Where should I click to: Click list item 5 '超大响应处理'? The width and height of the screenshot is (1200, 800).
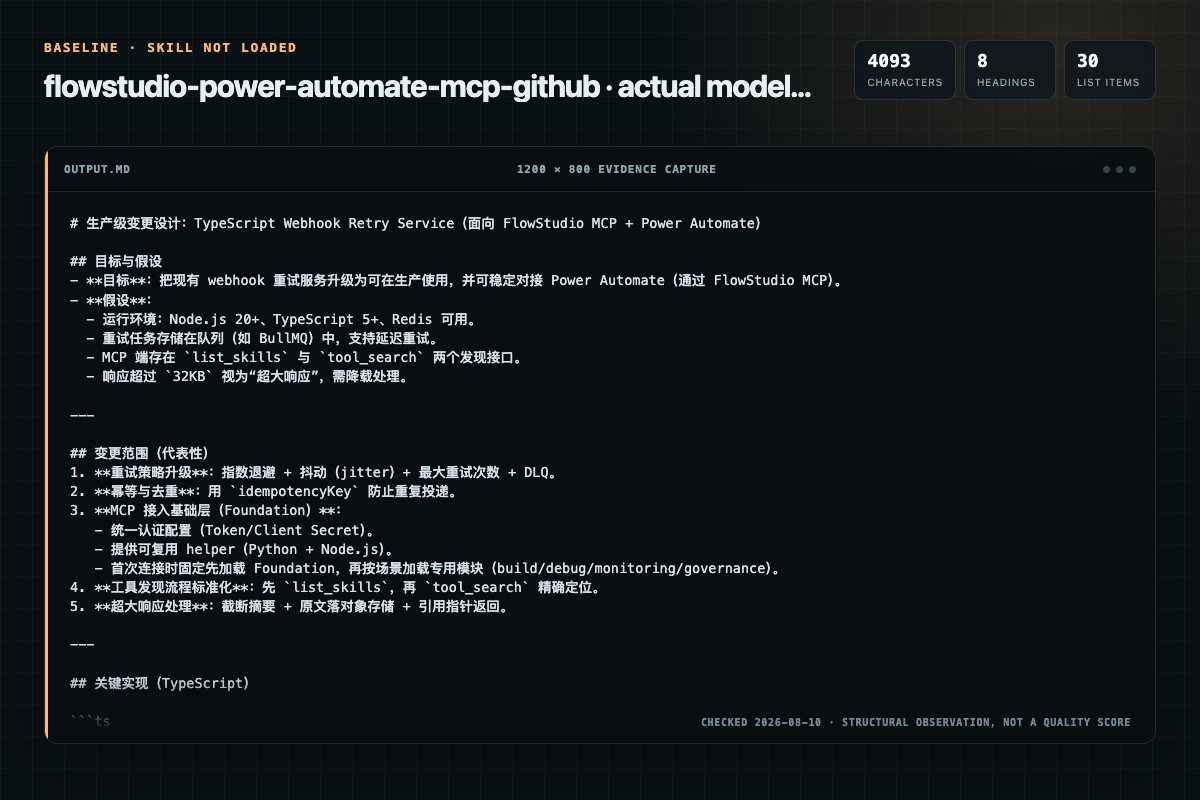tap(289, 606)
